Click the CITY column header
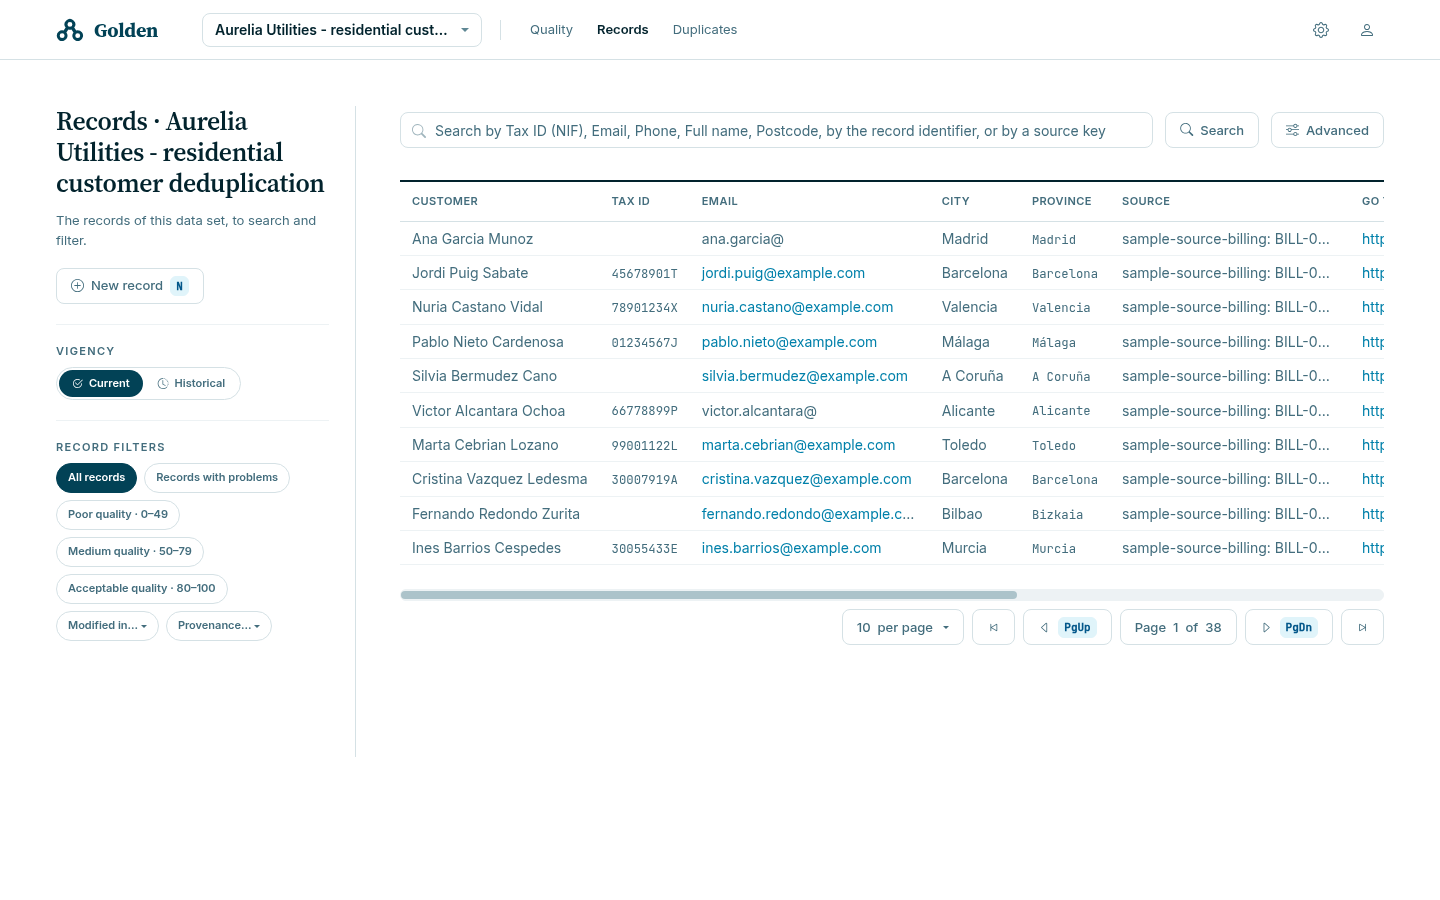Screen dimensions: 1440x900 point(956,201)
